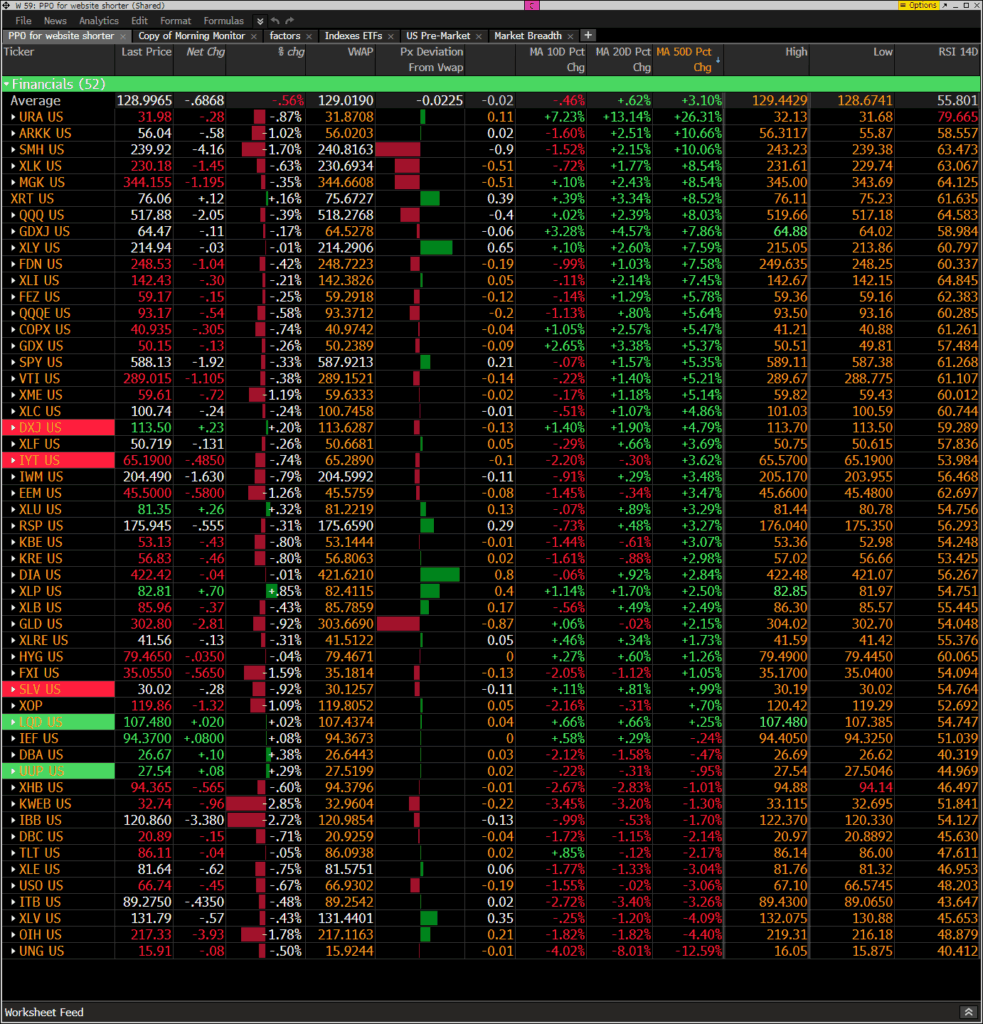Expand the DXJ US row arrow

pos(13,428)
